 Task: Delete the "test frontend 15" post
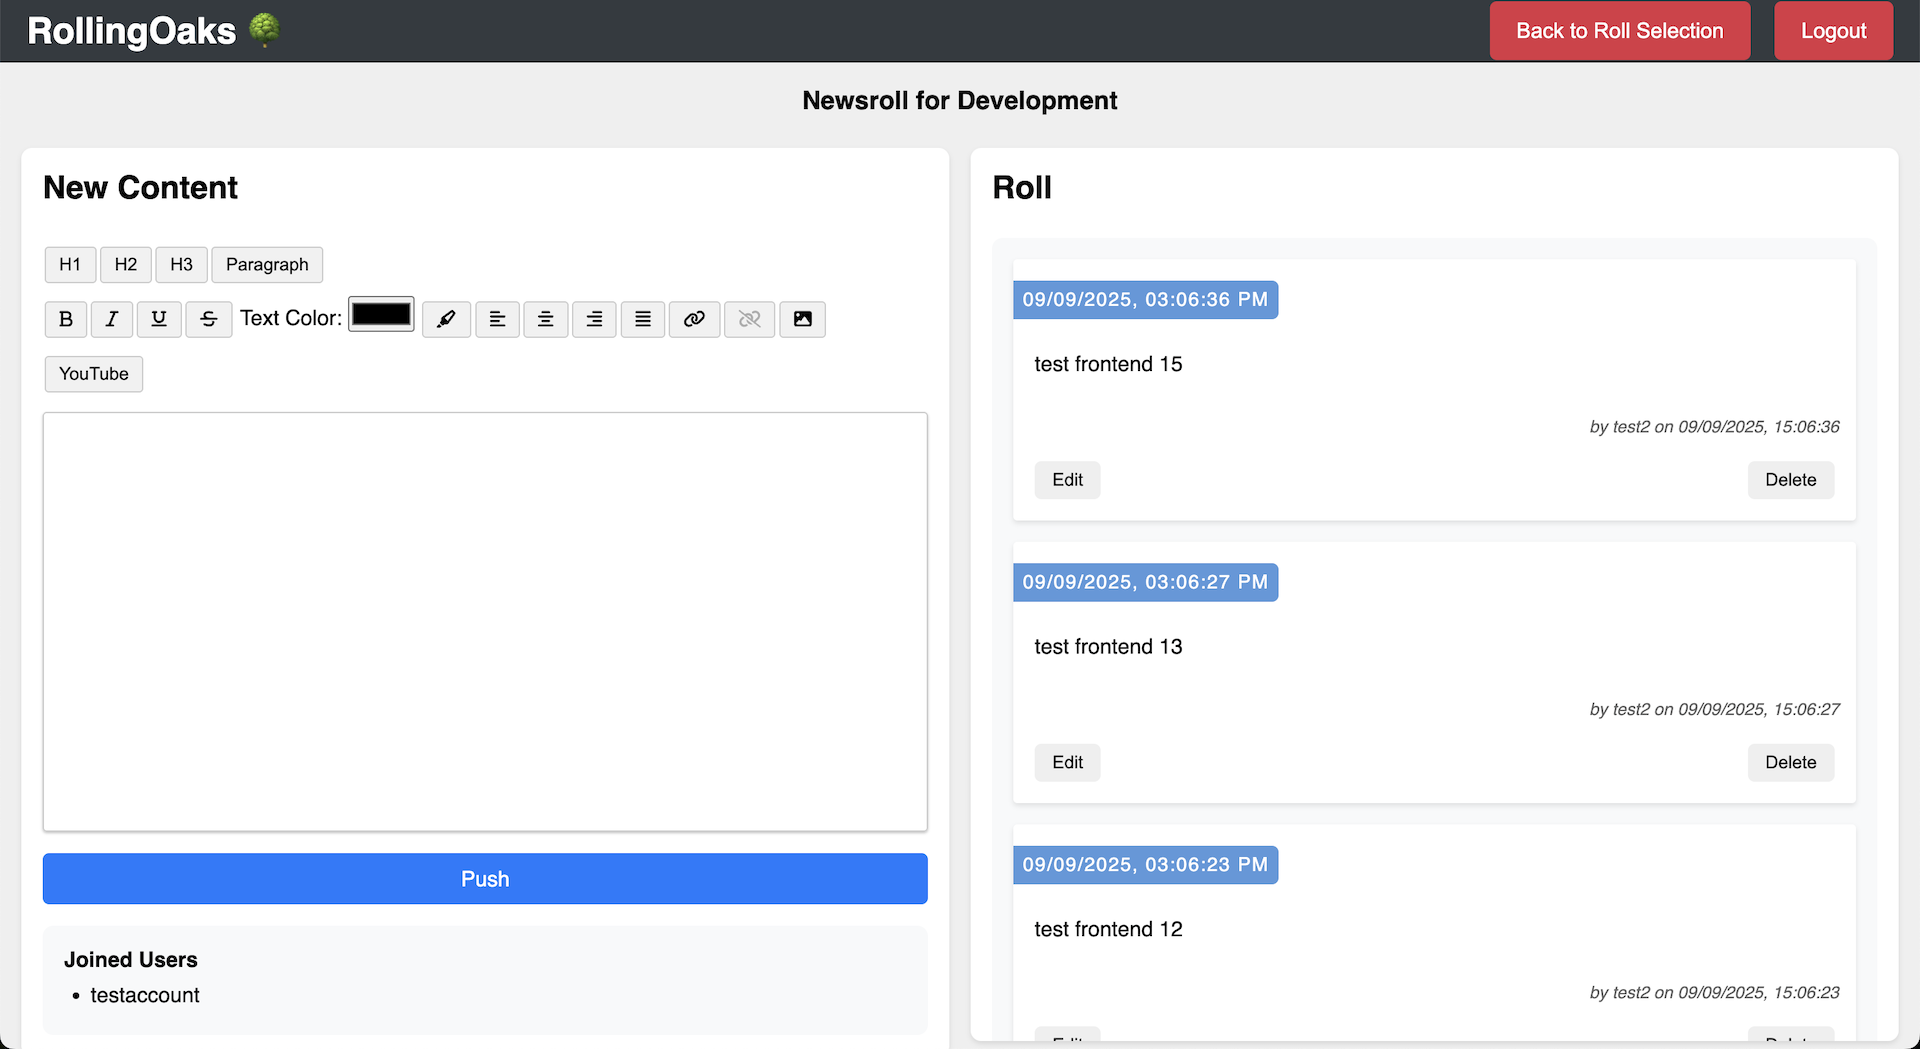(x=1790, y=480)
